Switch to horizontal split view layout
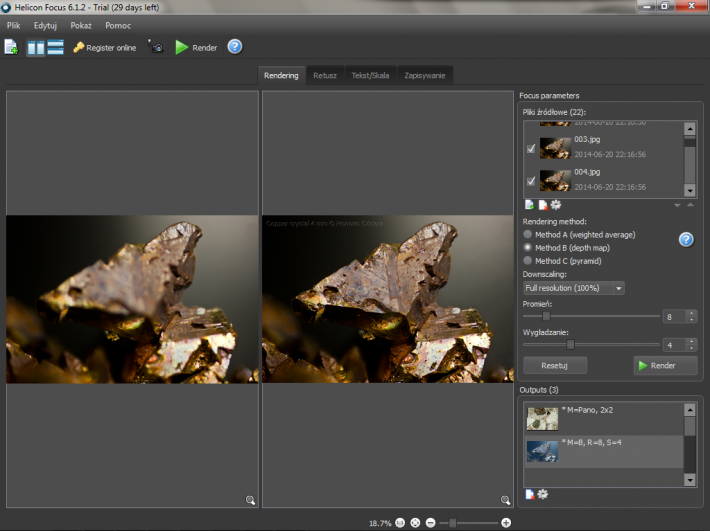The height and width of the screenshot is (531, 710). 55,47
